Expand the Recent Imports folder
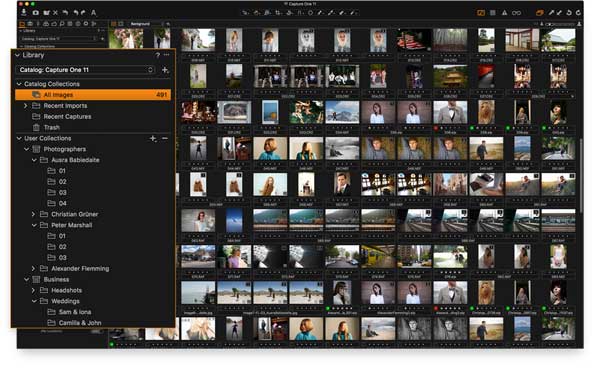600x372 pixels. tap(26, 106)
